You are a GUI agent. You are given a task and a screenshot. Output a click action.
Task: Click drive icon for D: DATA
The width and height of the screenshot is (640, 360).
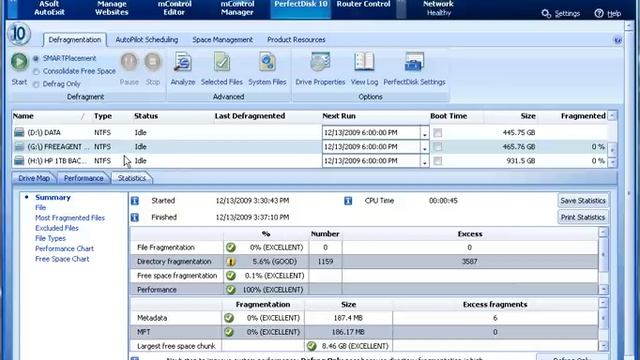click(x=19, y=132)
